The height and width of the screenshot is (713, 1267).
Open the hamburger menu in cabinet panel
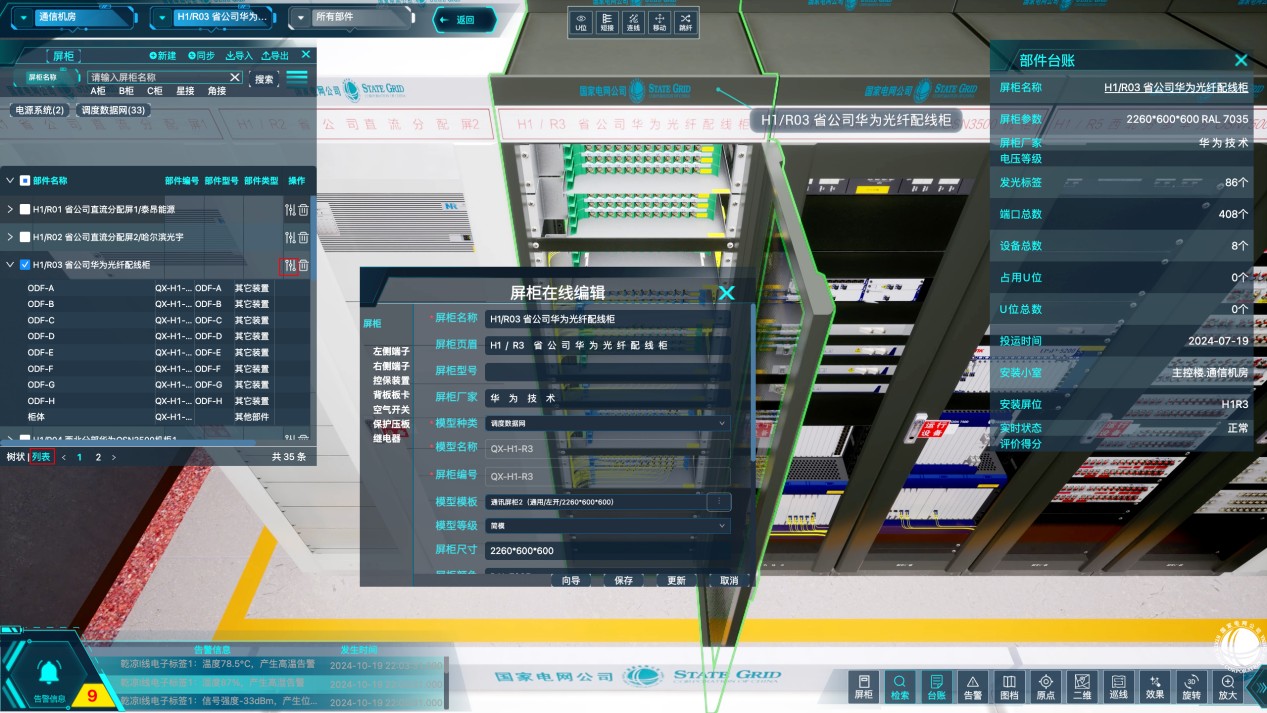(297, 77)
